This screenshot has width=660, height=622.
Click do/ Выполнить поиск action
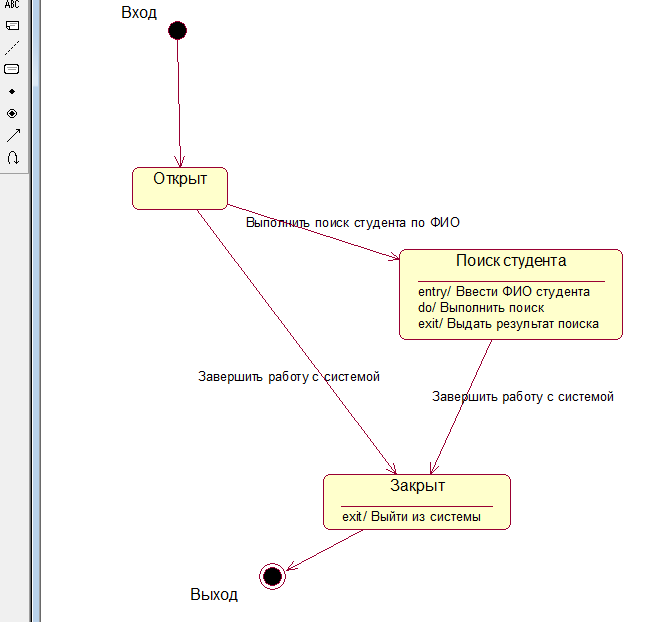(481, 308)
